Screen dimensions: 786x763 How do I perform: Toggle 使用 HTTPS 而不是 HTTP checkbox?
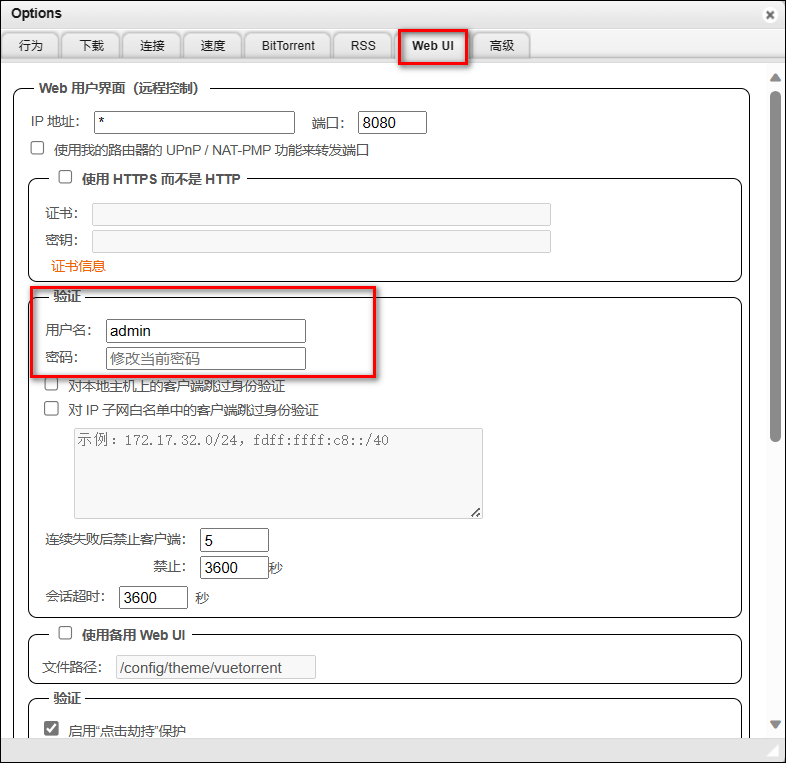pyautogui.click(x=66, y=177)
